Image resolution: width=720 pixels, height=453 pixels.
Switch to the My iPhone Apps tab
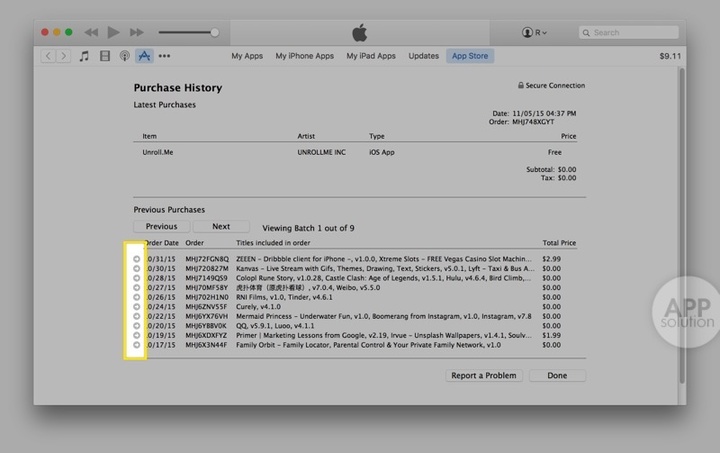305,56
